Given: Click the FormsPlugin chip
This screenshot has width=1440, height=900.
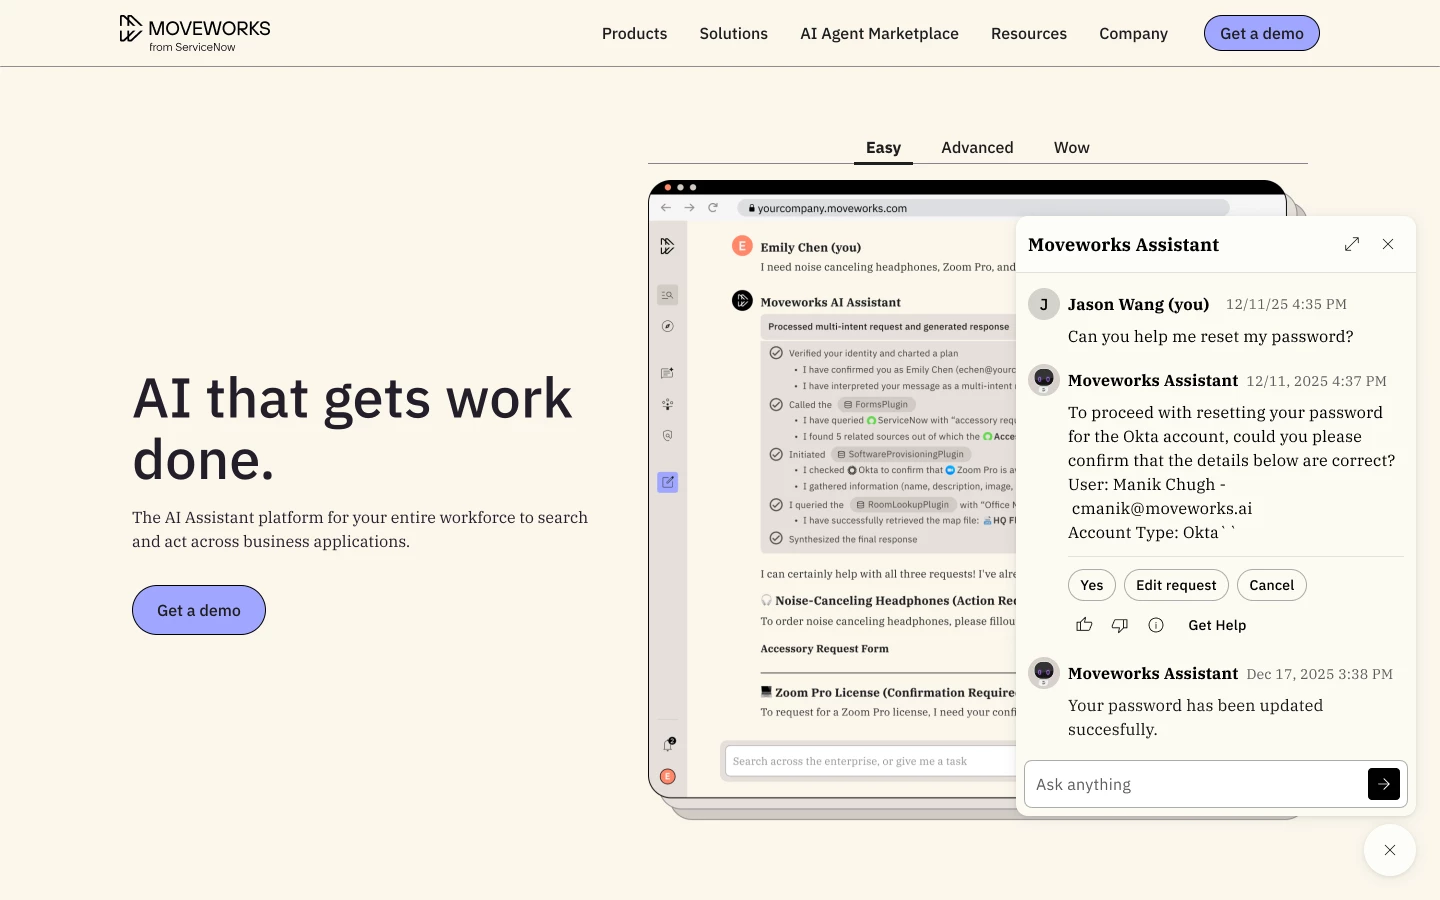Looking at the screenshot, I should [875, 404].
